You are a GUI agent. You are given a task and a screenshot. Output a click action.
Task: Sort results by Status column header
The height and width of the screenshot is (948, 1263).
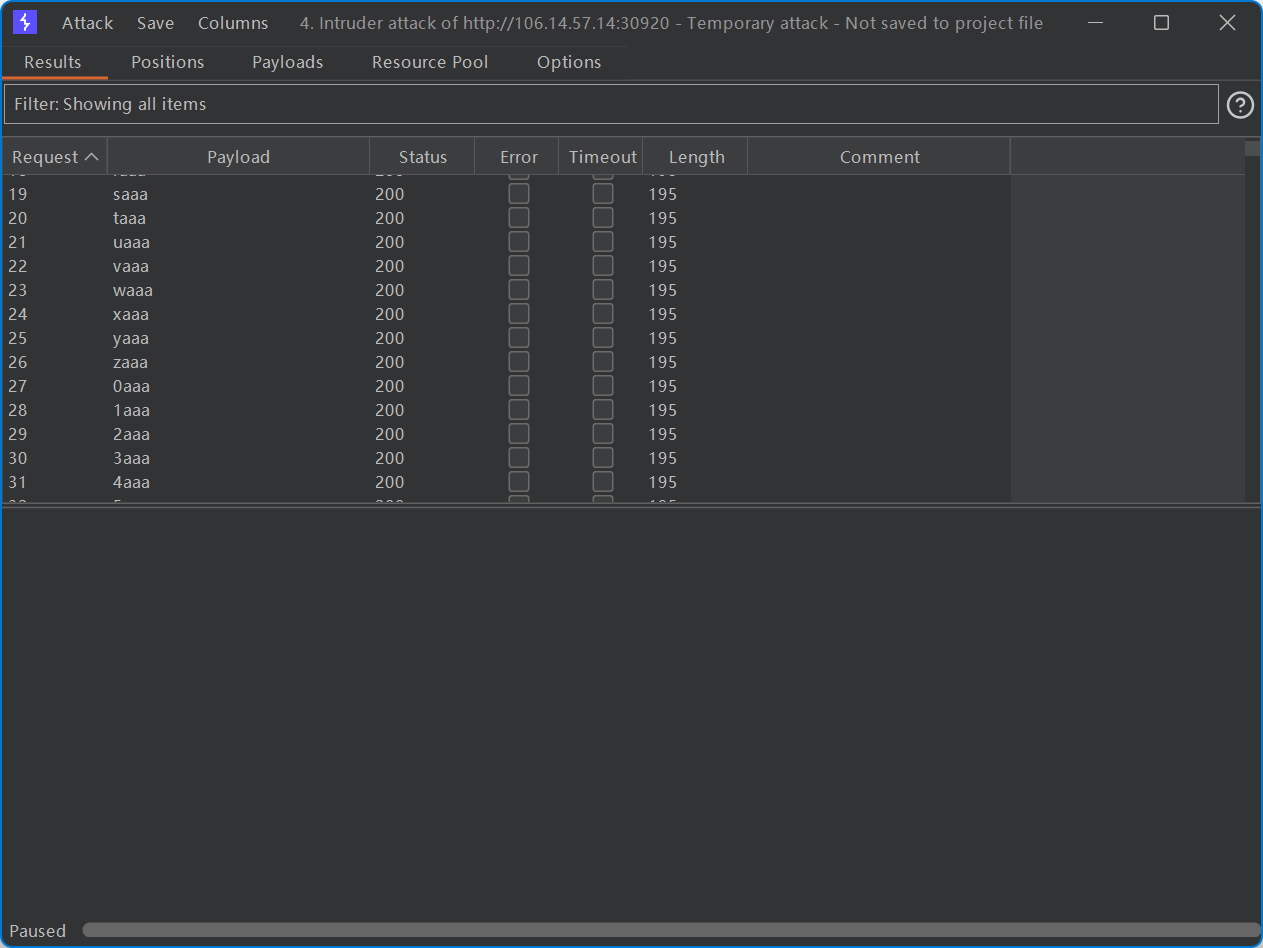(422, 157)
